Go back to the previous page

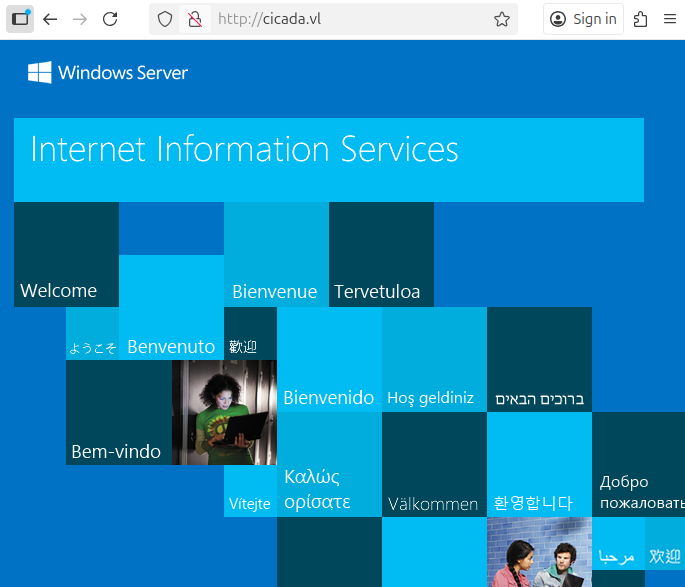coord(50,19)
